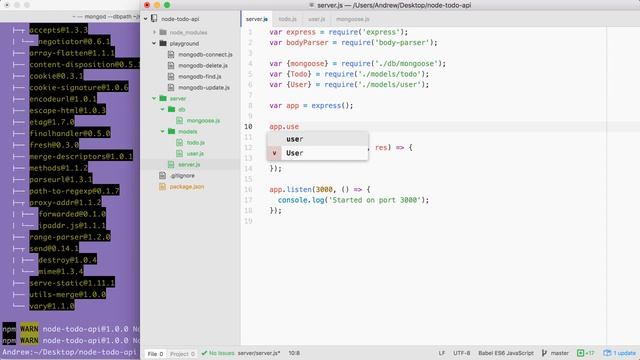The width and height of the screenshot is (640, 360).
Task: Open todo.js under the models folder
Action: coord(196,142)
